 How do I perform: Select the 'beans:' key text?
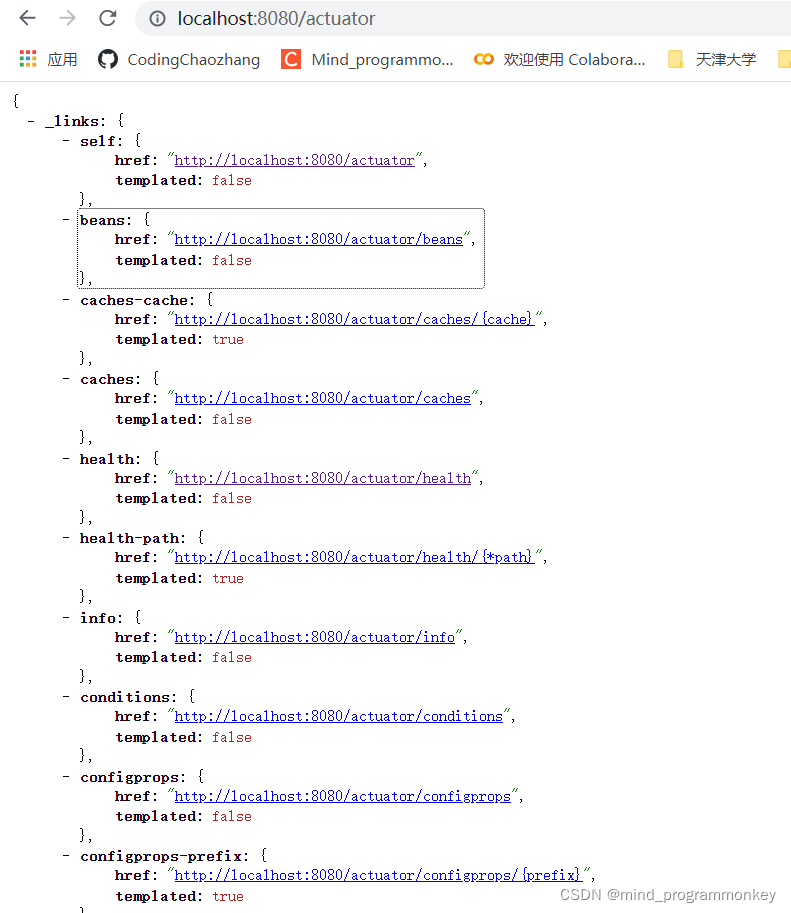(106, 221)
